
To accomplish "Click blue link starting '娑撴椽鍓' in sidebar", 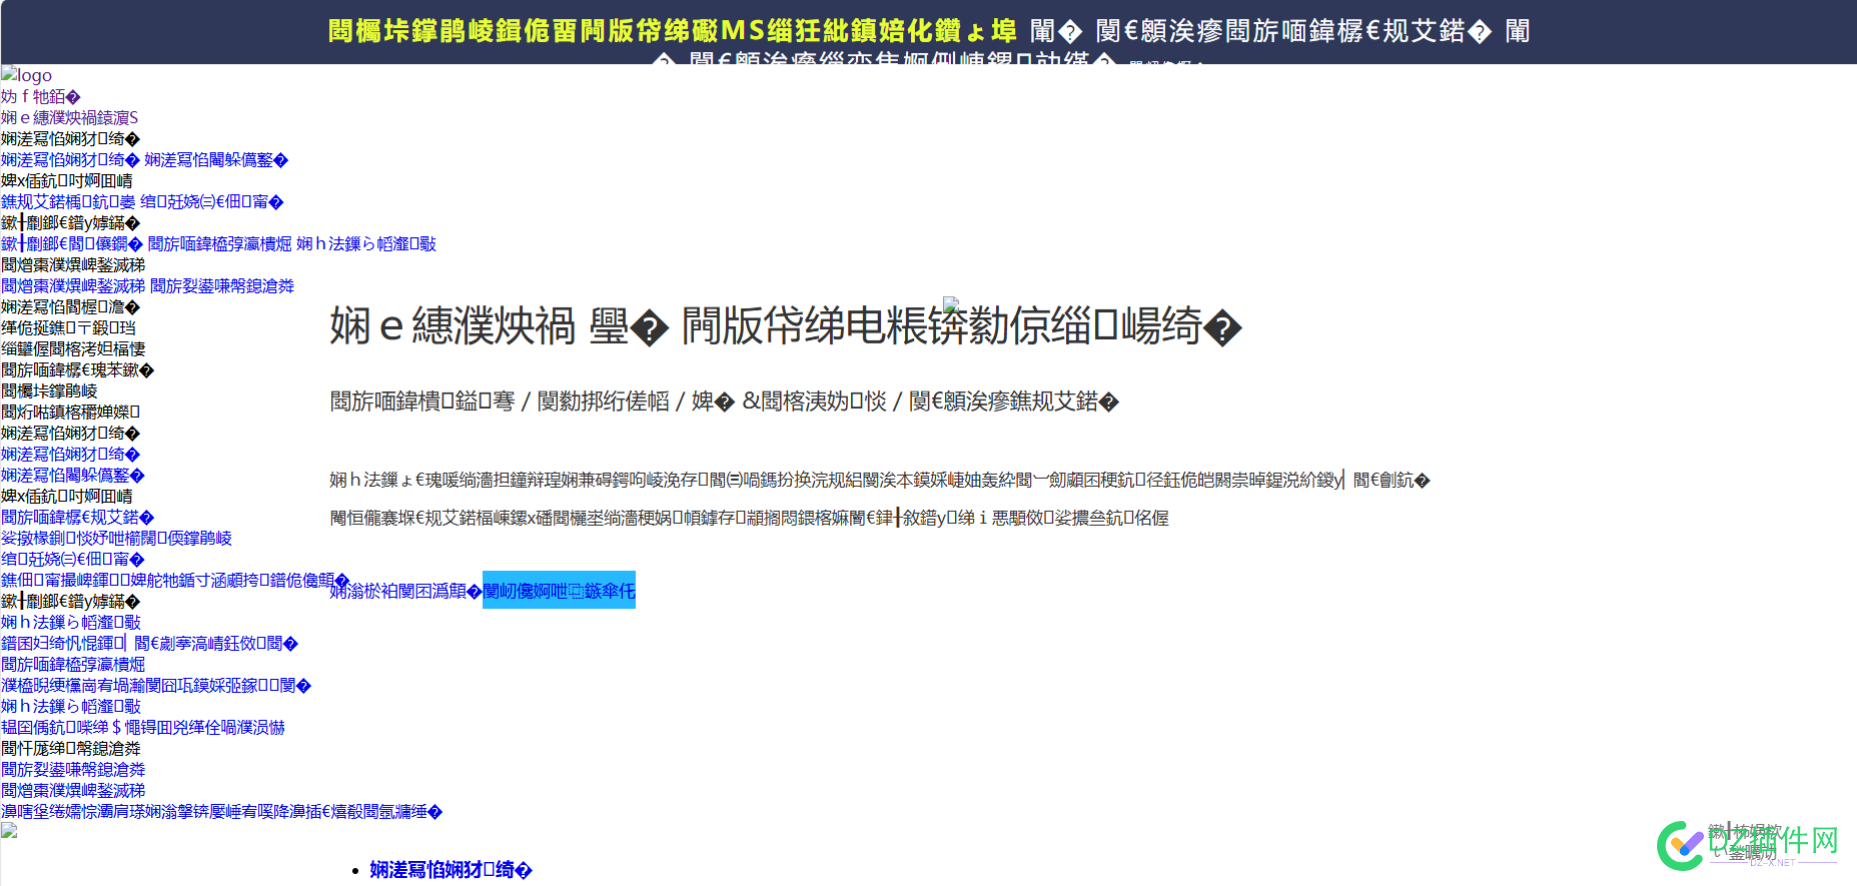I will point(116,538).
